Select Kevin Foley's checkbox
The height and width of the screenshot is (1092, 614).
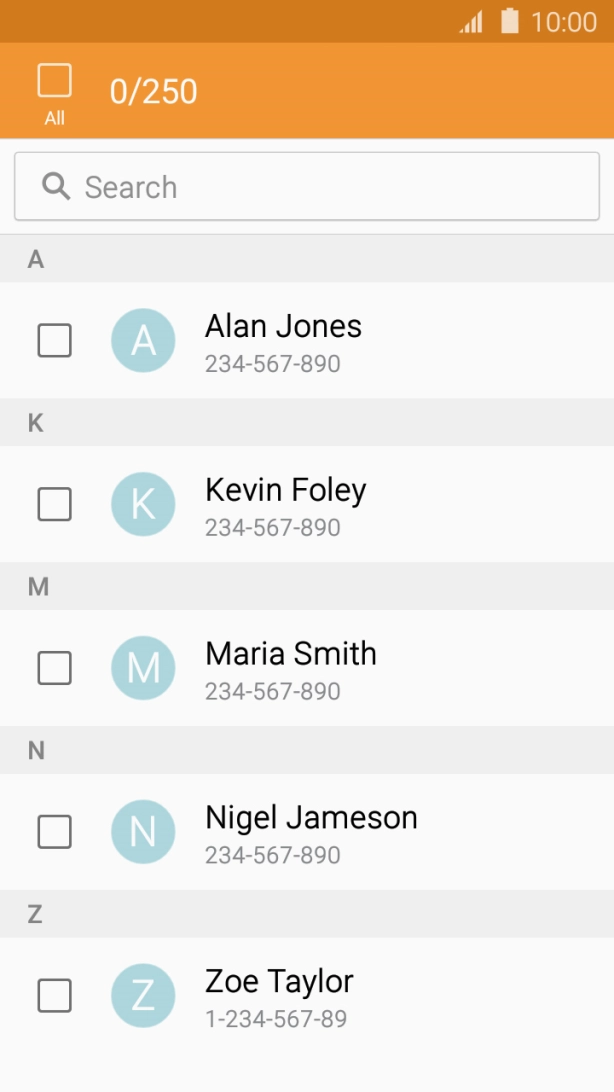click(x=54, y=504)
